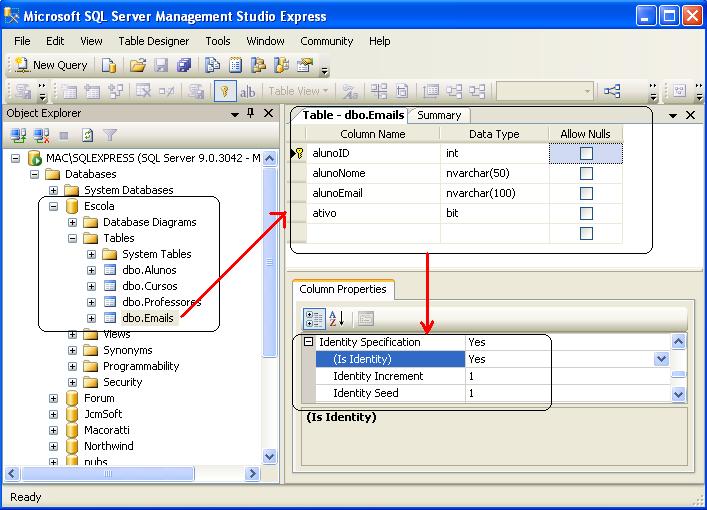Expand the Database Diagrams folder
Screen dimensions: 707x510
pos(72,222)
